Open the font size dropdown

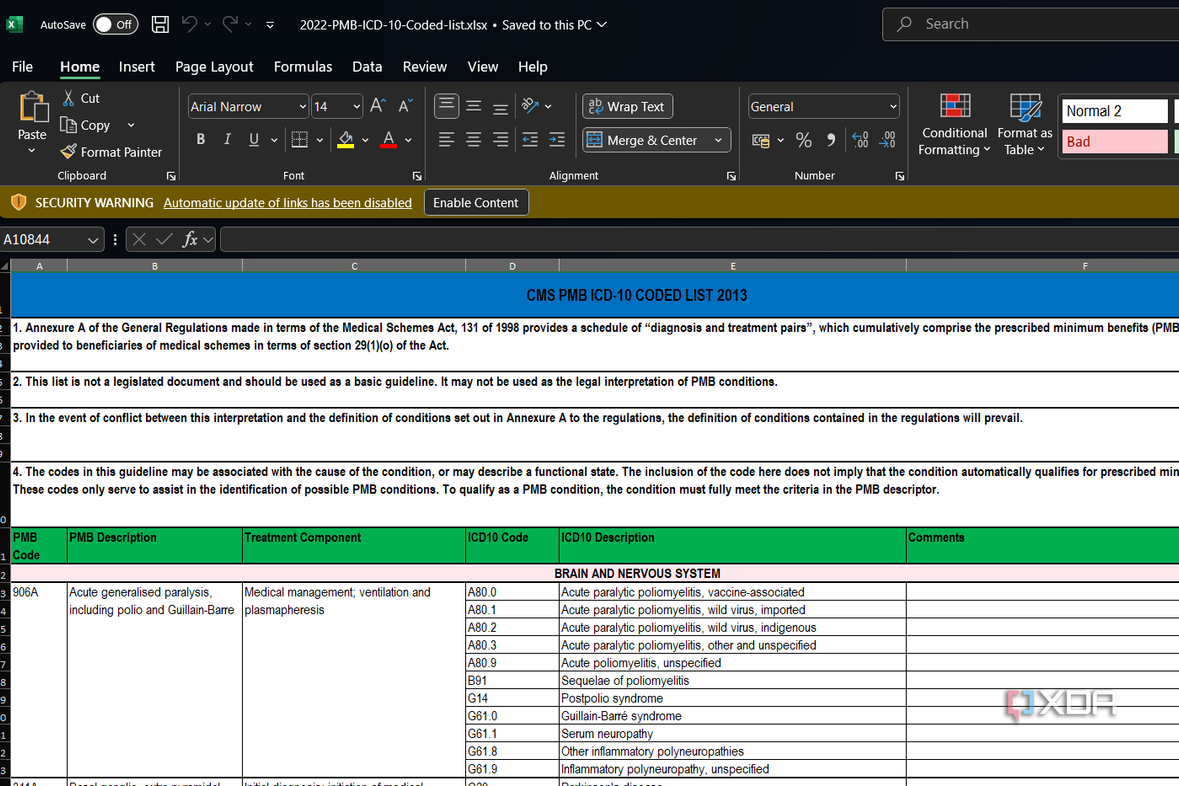[356, 107]
